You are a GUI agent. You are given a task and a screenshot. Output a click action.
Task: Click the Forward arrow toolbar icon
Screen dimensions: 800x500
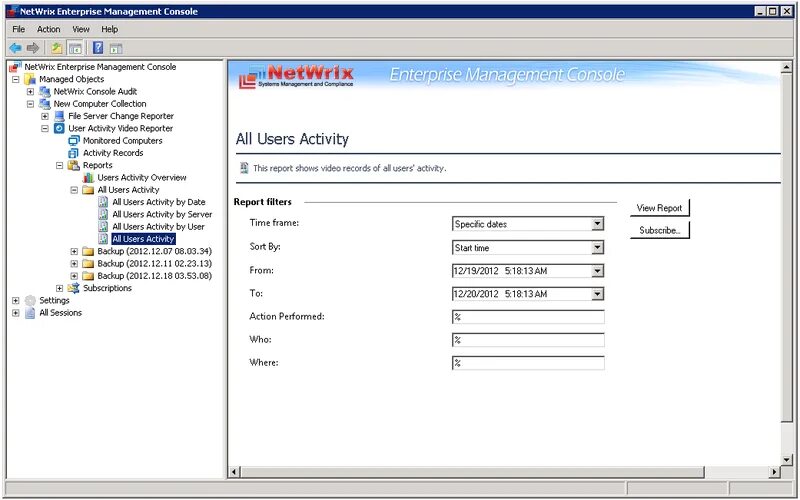[x=33, y=48]
